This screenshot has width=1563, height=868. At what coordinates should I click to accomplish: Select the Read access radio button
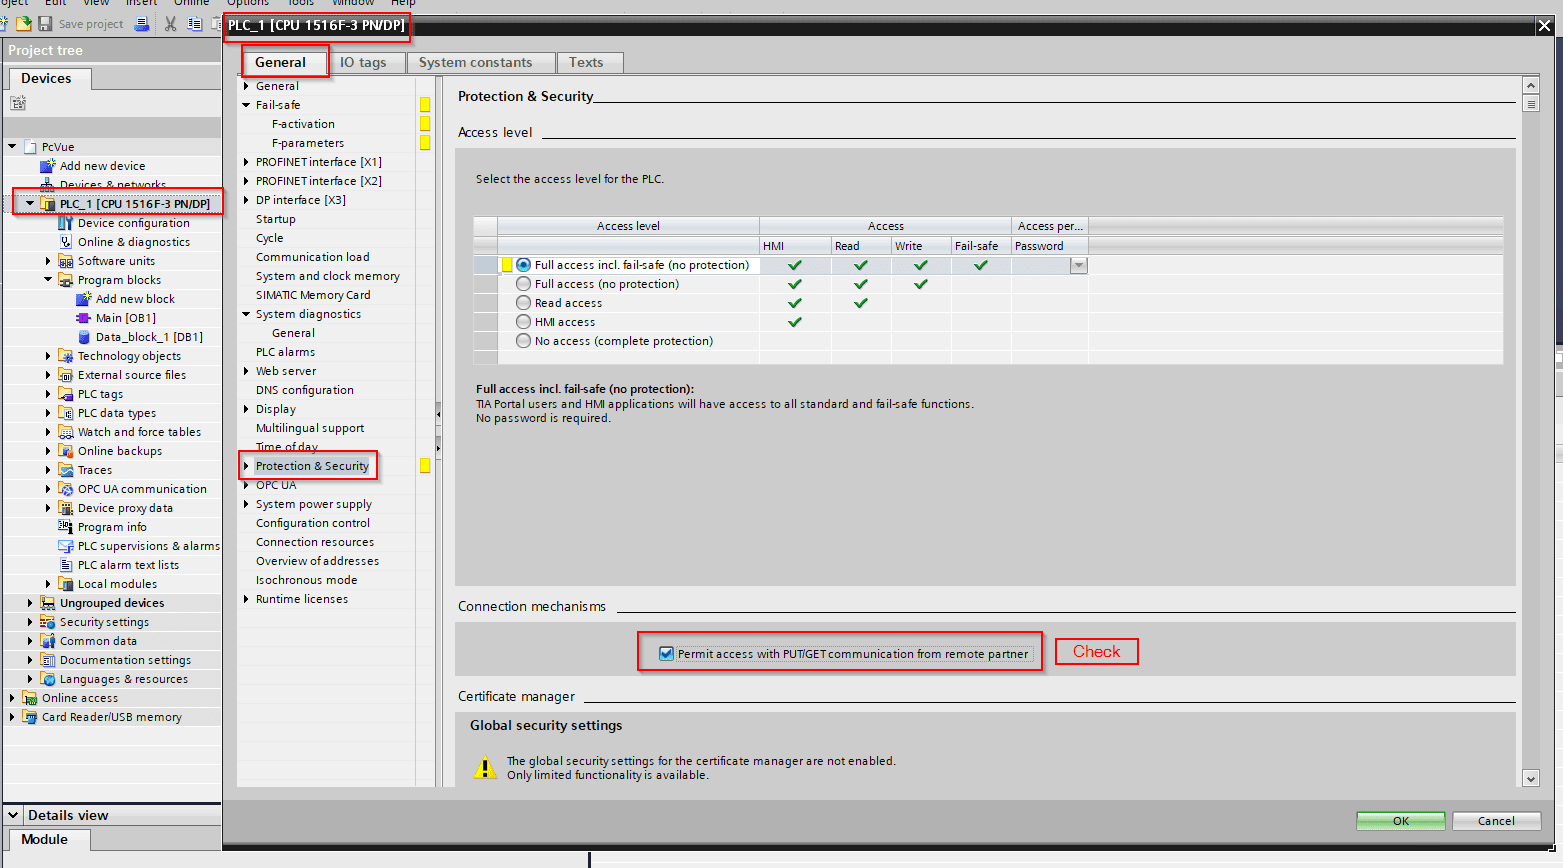[x=523, y=303]
